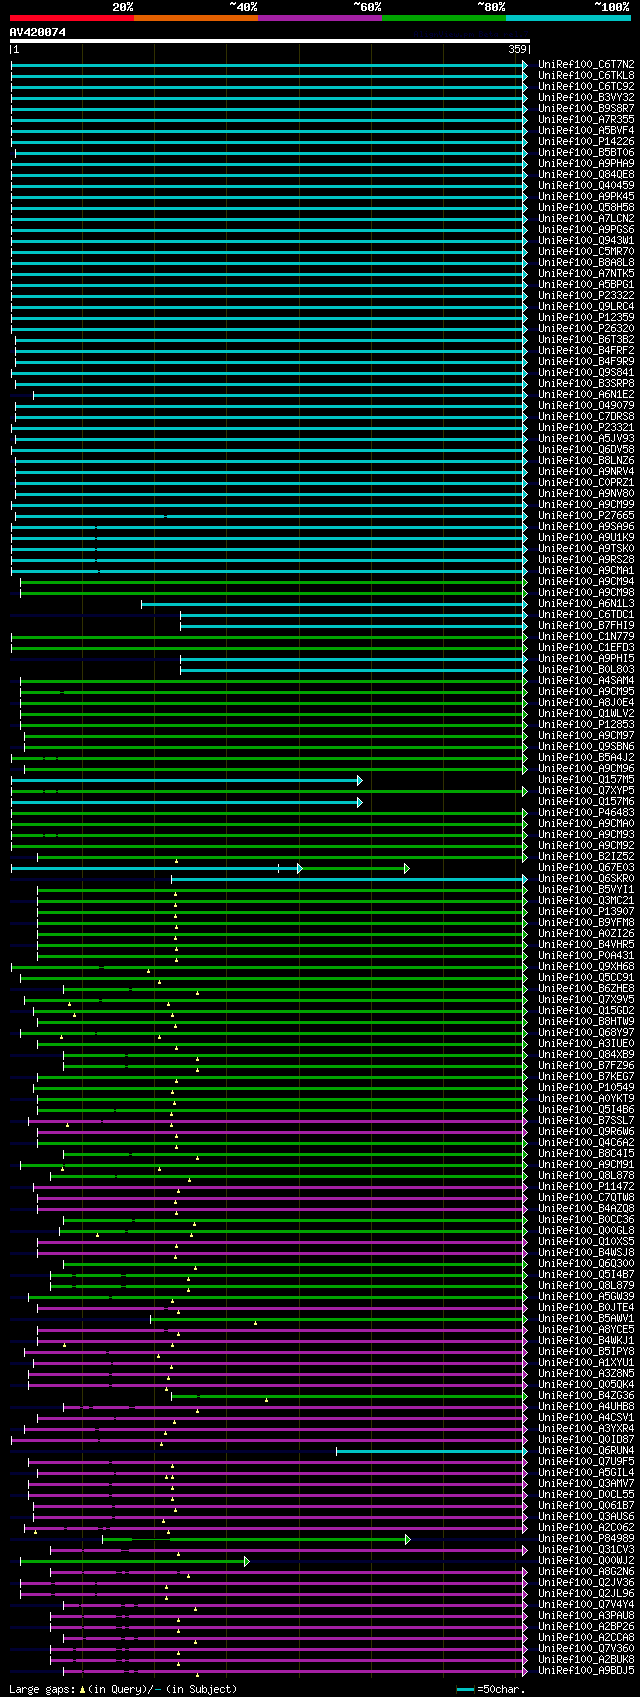Select UniRef100_P23322 hit label
The width and height of the screenshot is (640, 1697).
[x=586, y=295]
